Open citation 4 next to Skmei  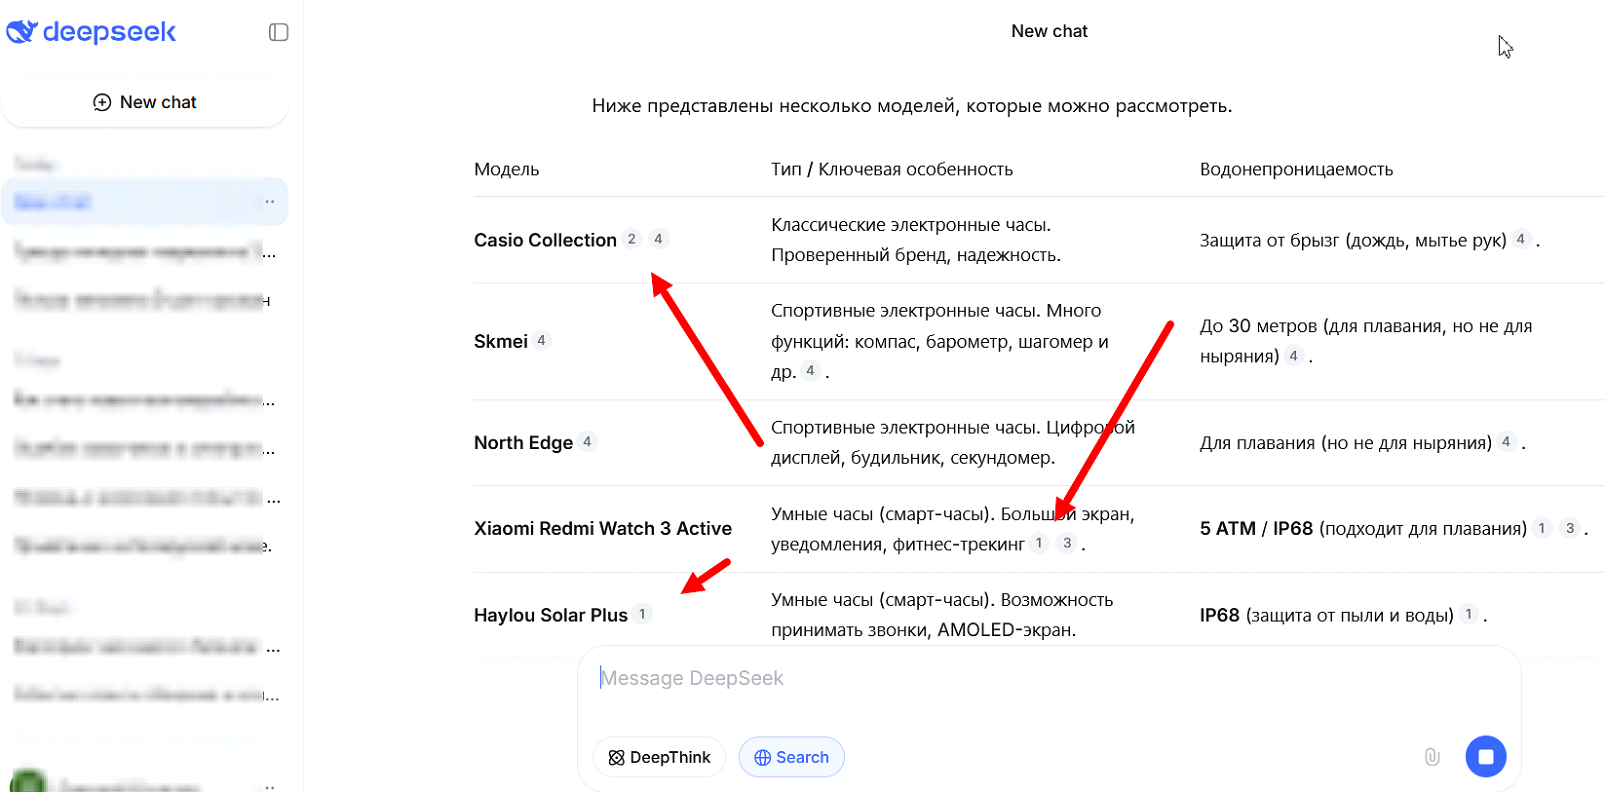click(541, 340)
